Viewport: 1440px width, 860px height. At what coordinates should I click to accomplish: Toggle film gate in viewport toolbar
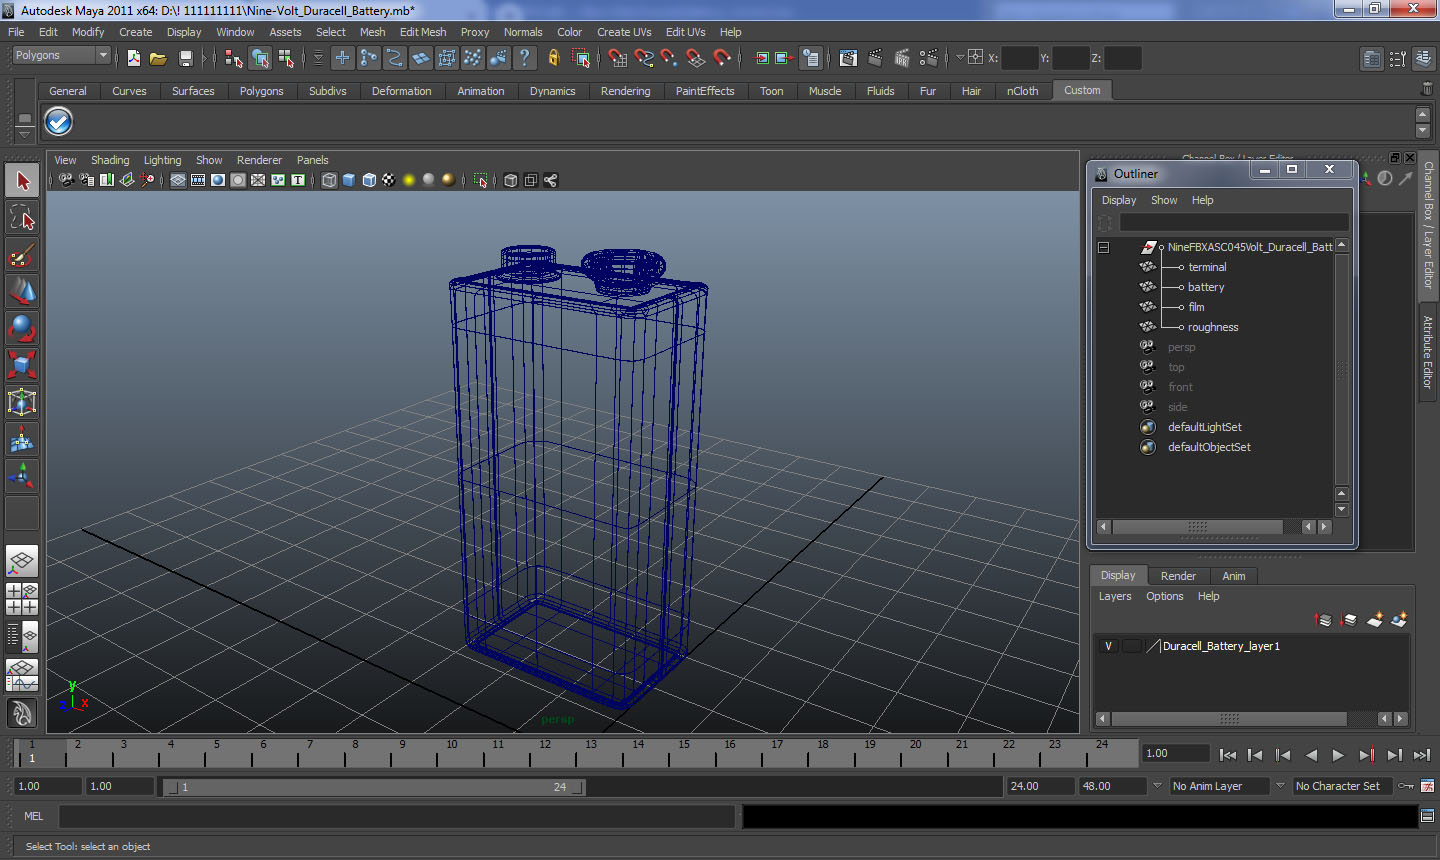[x=197, y=180]
